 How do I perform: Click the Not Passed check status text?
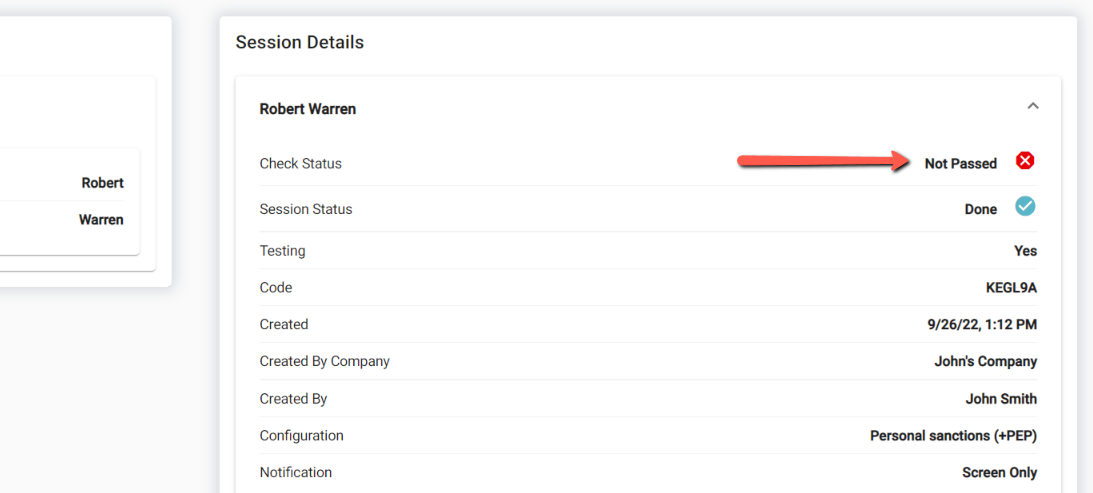(960, 164)
